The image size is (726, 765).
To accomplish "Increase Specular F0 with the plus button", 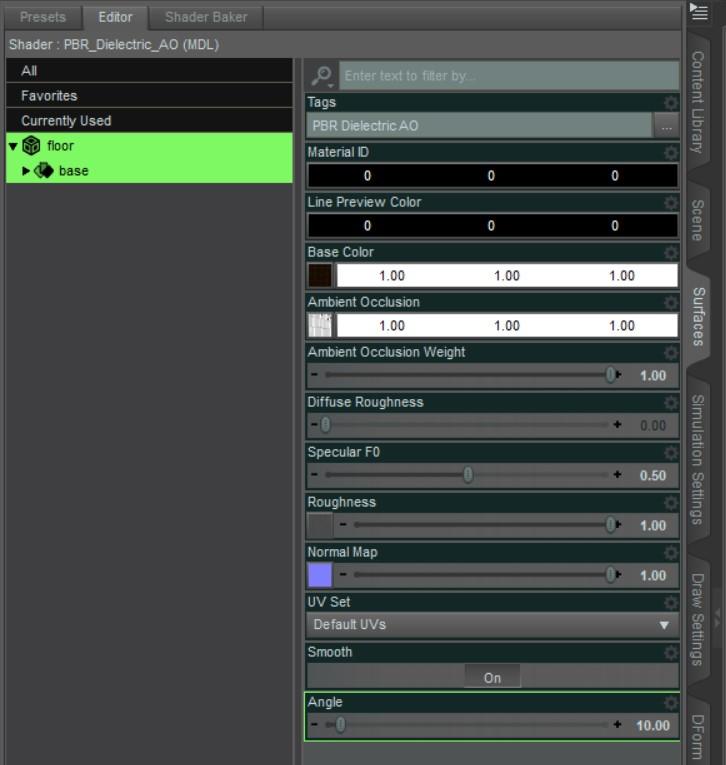I will [x=617, y=474].
